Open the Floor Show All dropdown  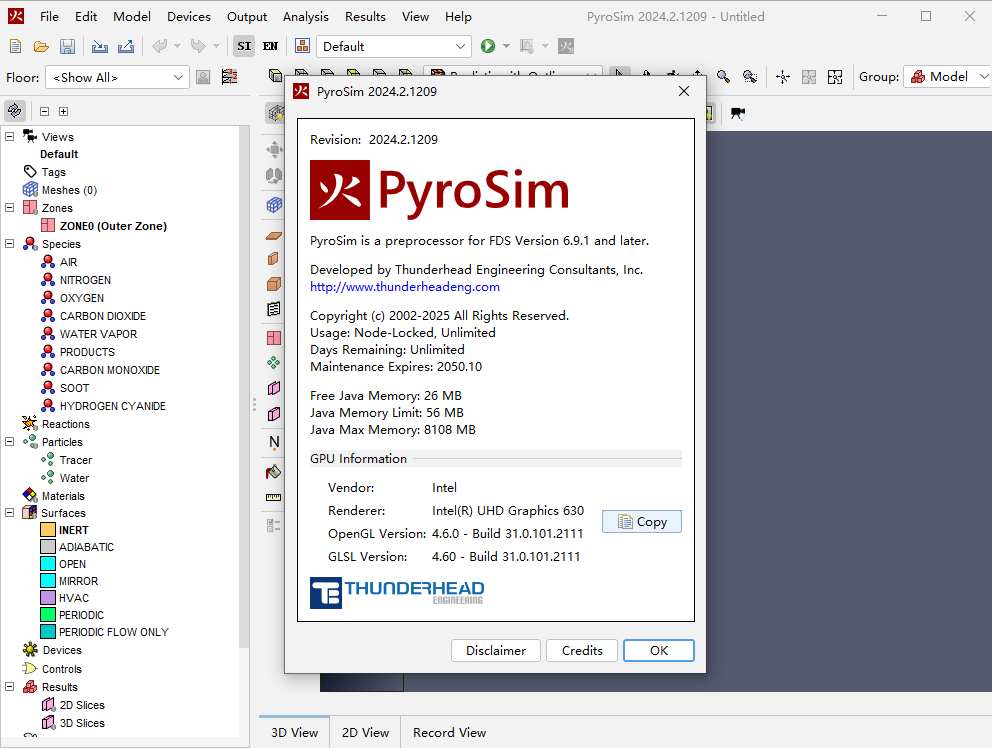117,77
